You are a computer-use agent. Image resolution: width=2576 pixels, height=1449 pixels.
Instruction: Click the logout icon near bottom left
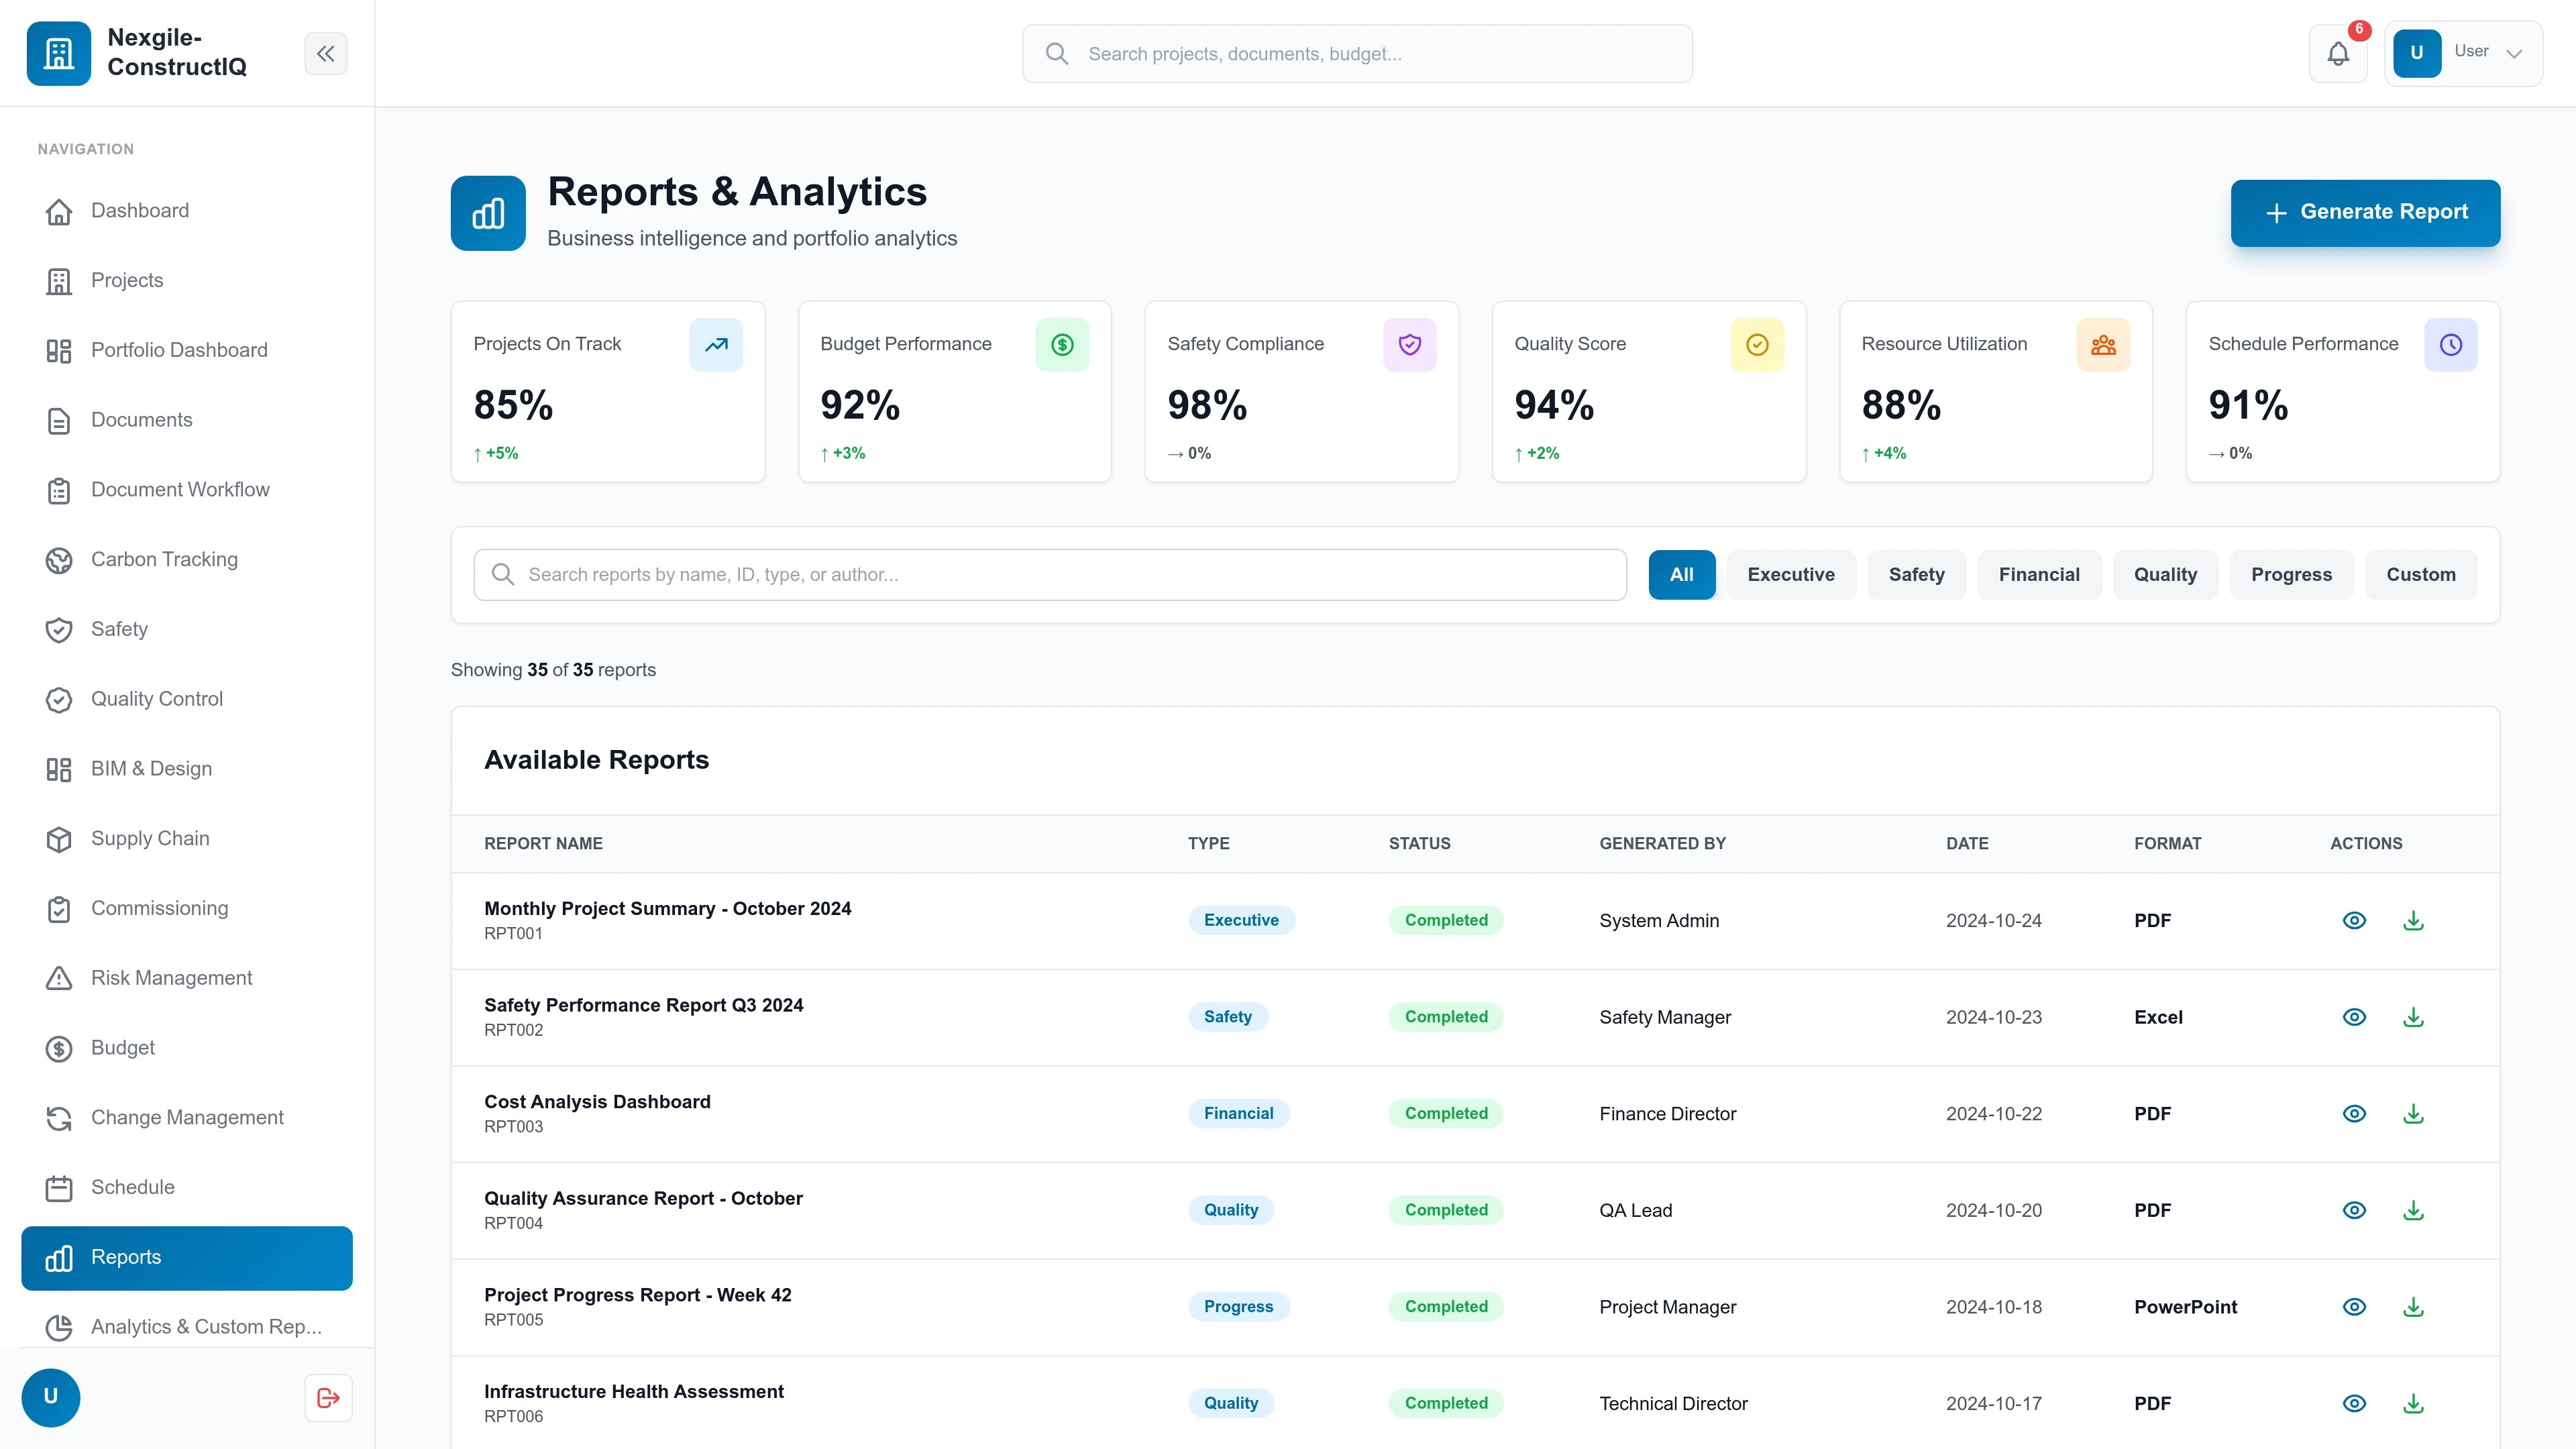pos(327,1397)
